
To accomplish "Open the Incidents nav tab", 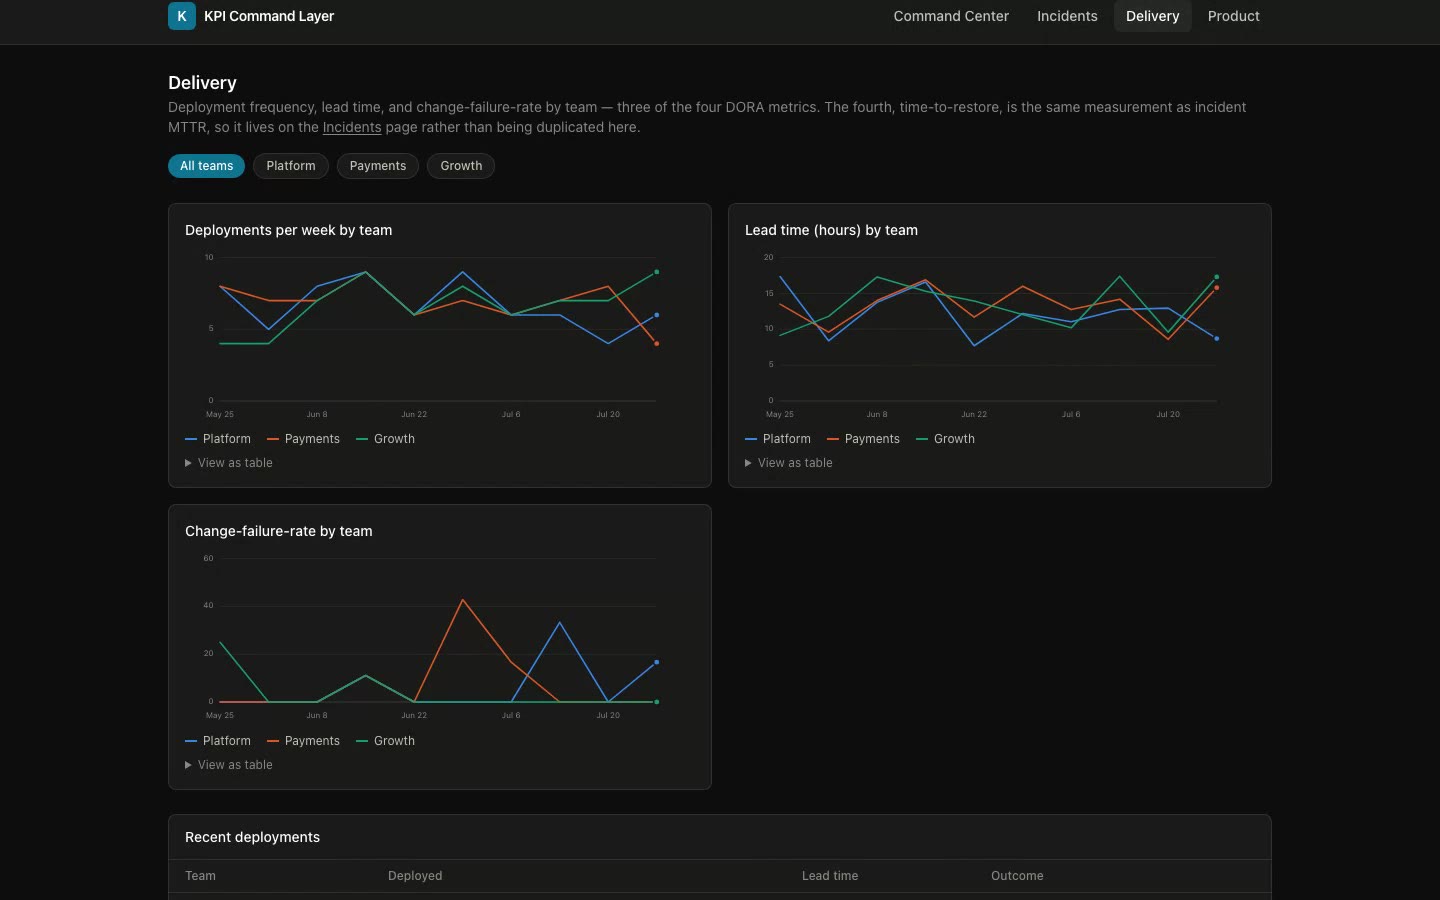I will coord(1067,16).
